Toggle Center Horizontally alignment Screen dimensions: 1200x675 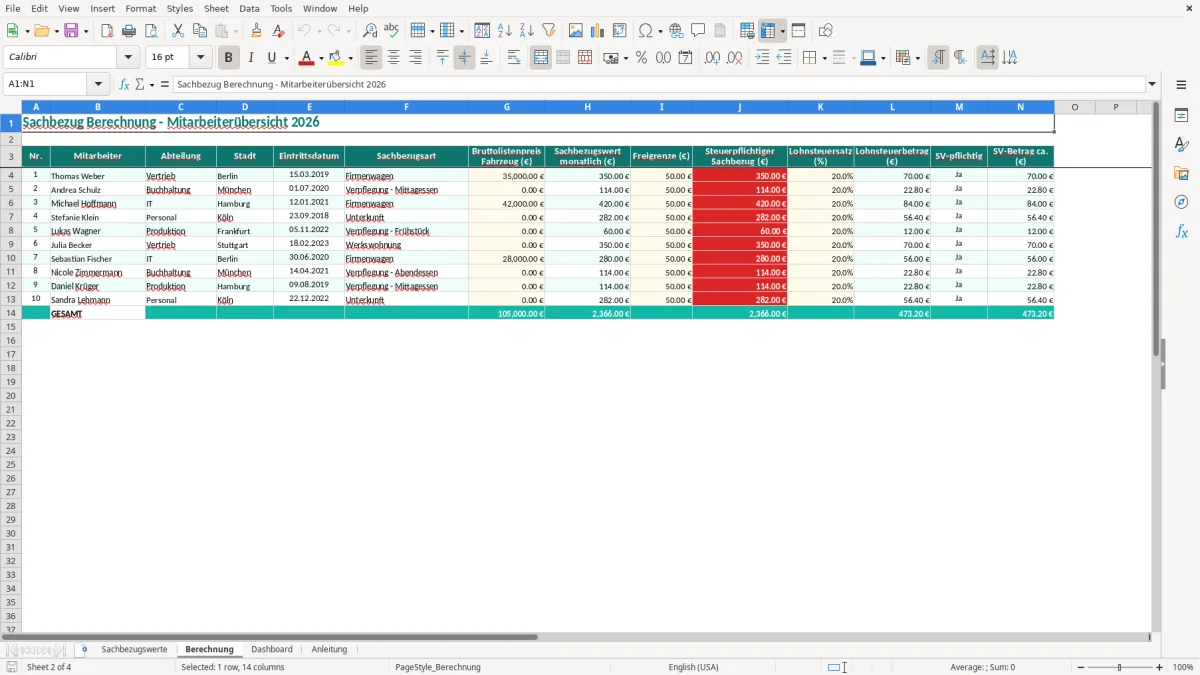(x=394, y=58)
